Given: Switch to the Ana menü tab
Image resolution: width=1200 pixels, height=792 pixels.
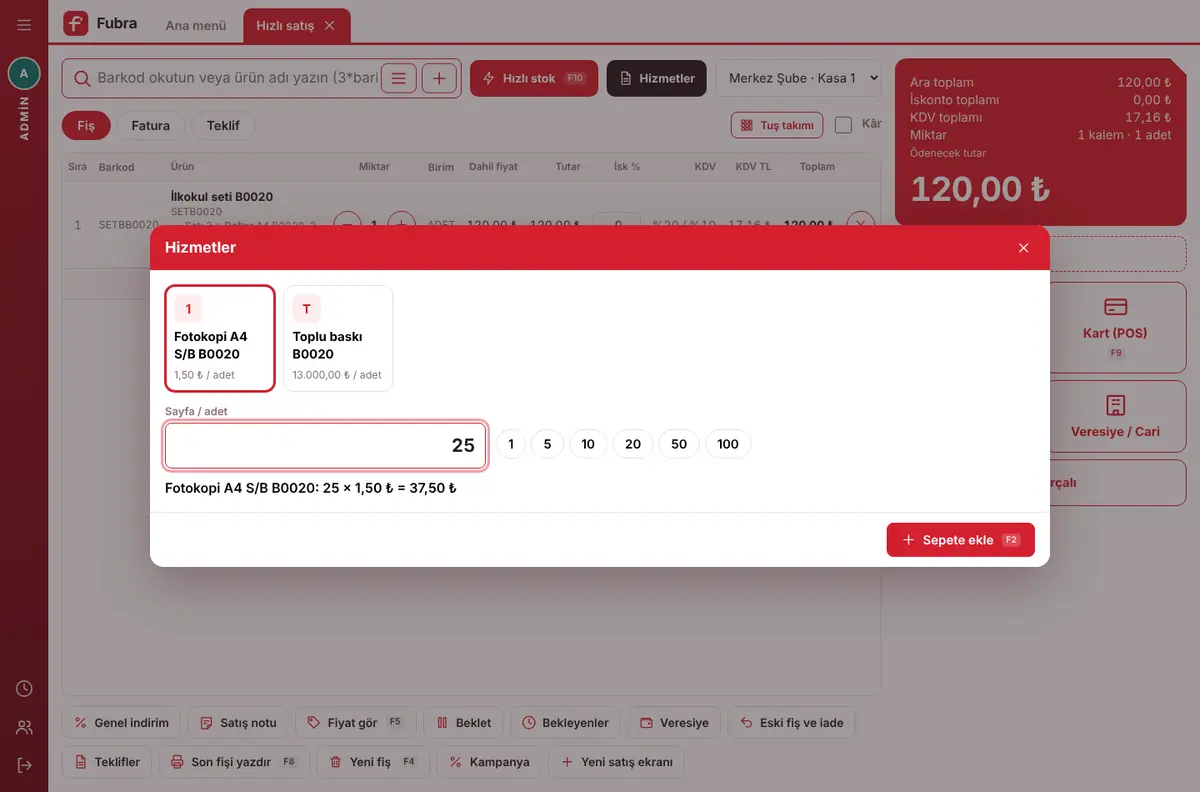Looking at the screenshot, I should [x=196, y=25].
